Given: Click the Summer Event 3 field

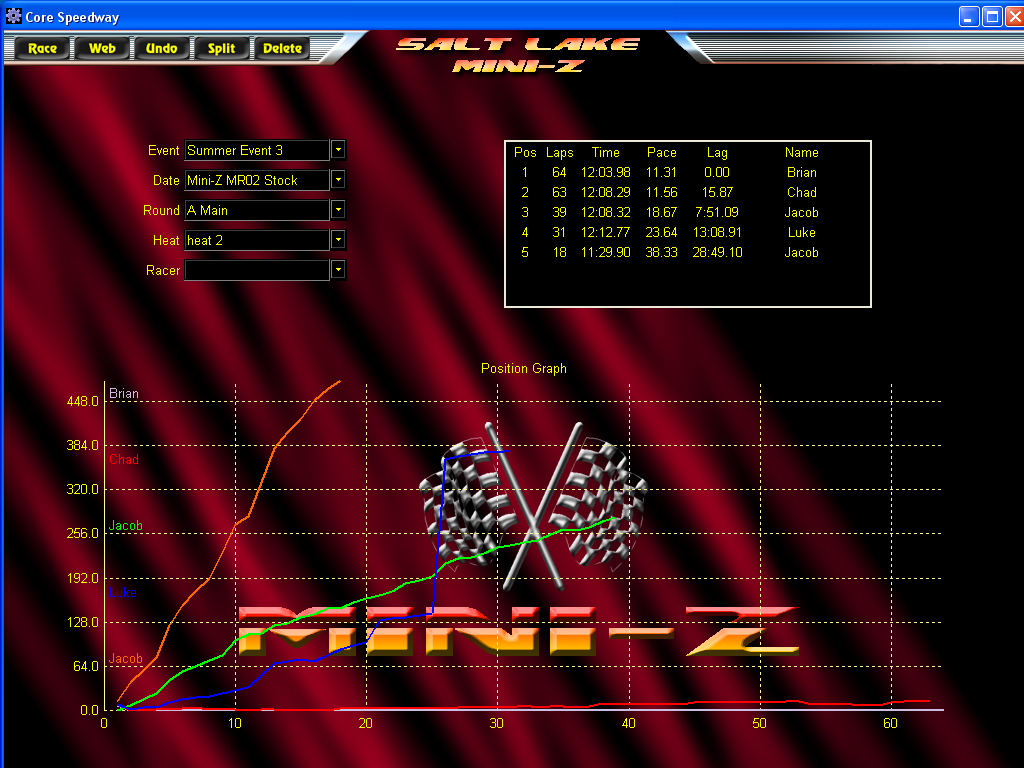Looking at the screenshot, I should point(257,150).
